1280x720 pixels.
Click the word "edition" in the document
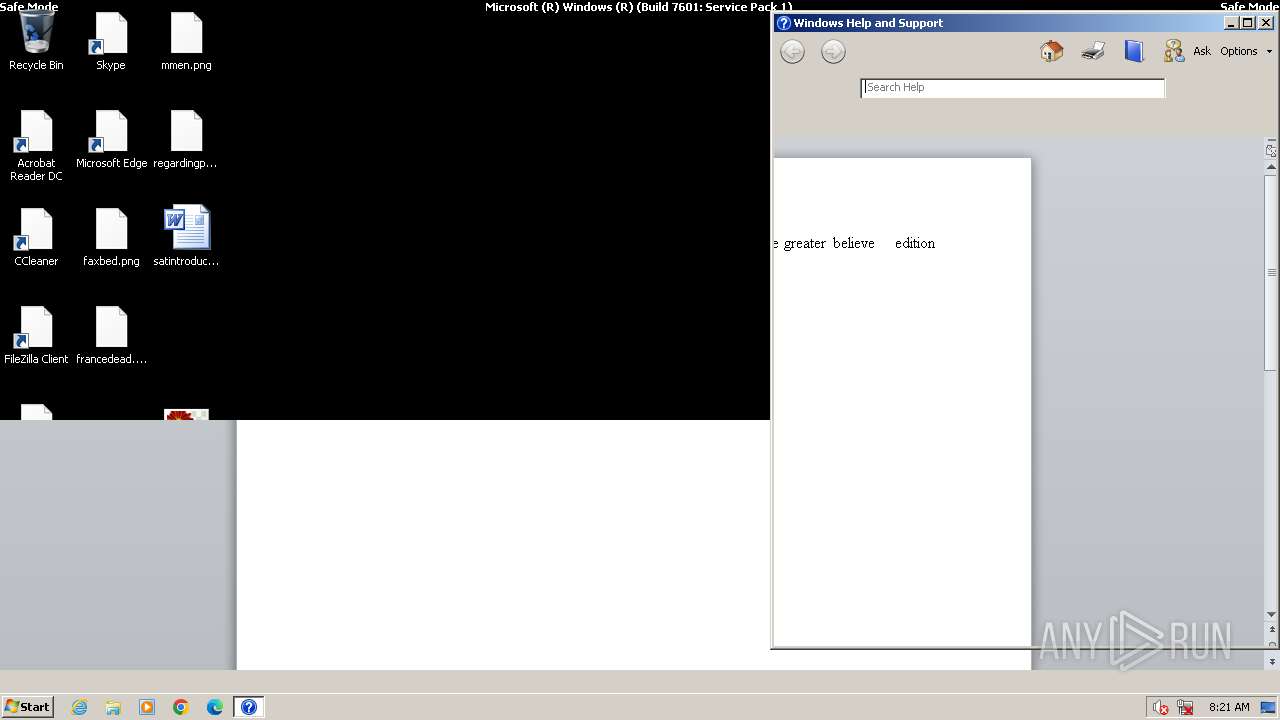[915, 243]
